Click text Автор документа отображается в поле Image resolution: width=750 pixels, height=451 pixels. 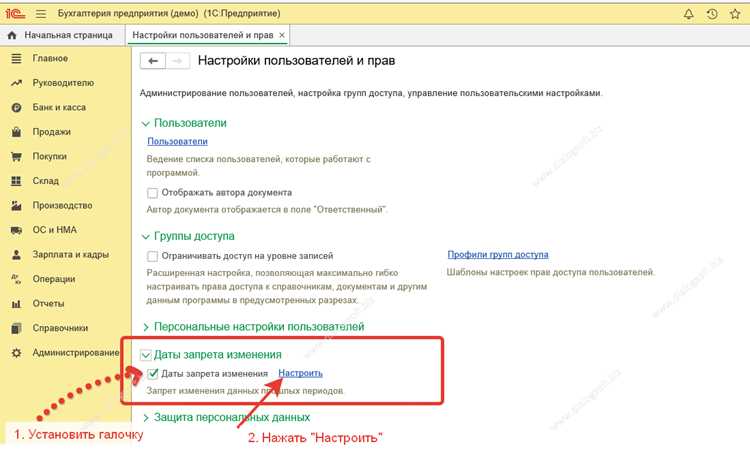267,209
